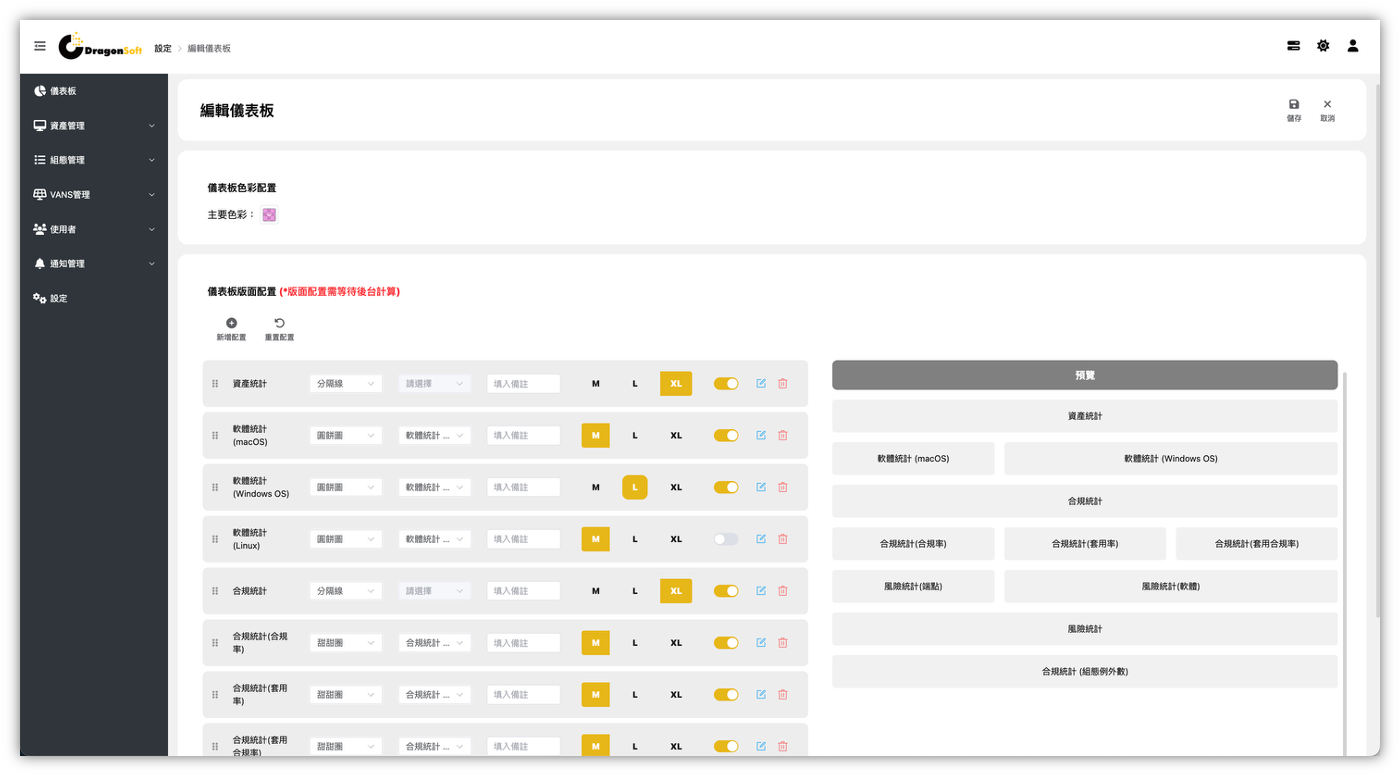Disable the 資產統計 row toggle
Viewport: 1400px width, 776px height.
(726, 384)
